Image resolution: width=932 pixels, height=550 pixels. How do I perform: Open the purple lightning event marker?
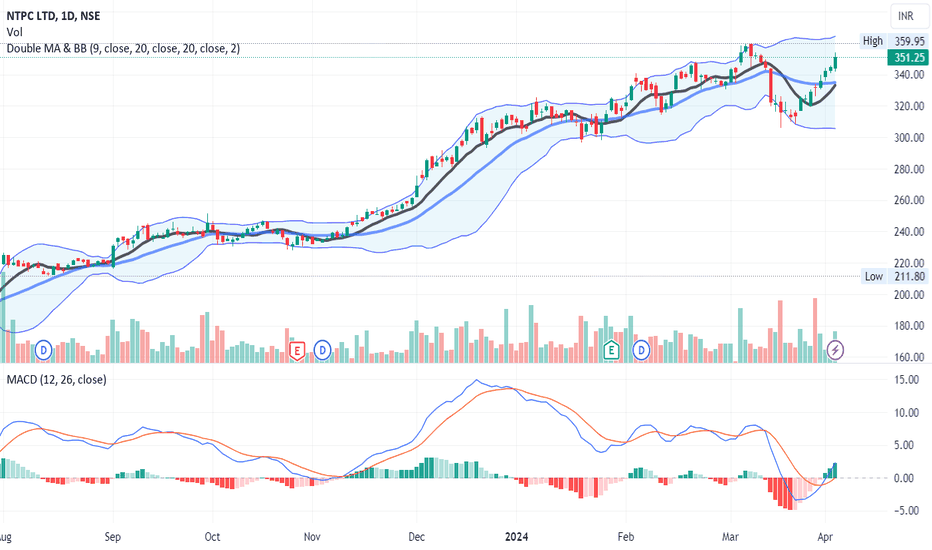pyautogui.click(x=835, y=350)
